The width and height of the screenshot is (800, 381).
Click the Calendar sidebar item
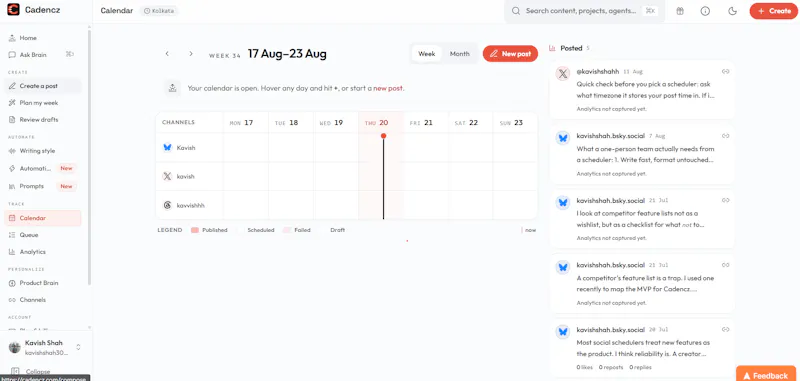[42, 218]
